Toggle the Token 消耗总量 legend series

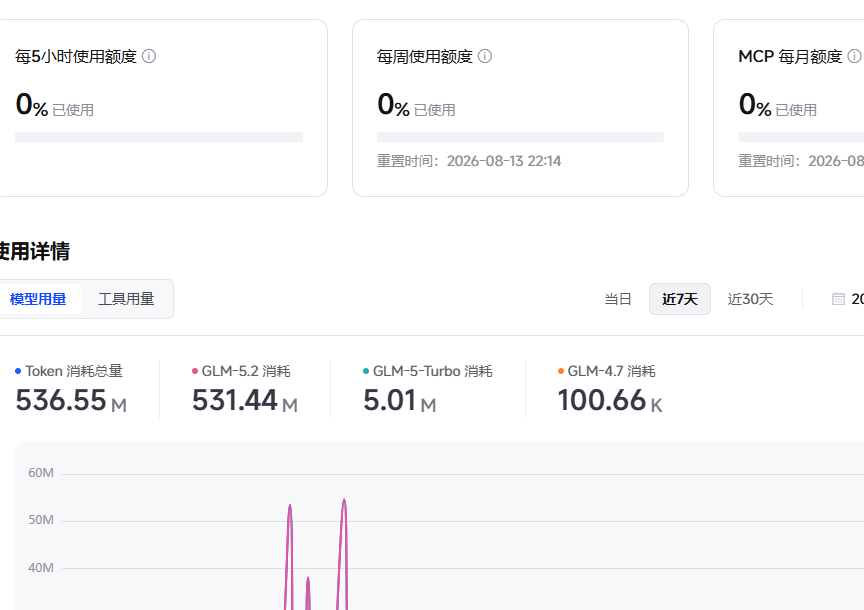pos(69,371)
